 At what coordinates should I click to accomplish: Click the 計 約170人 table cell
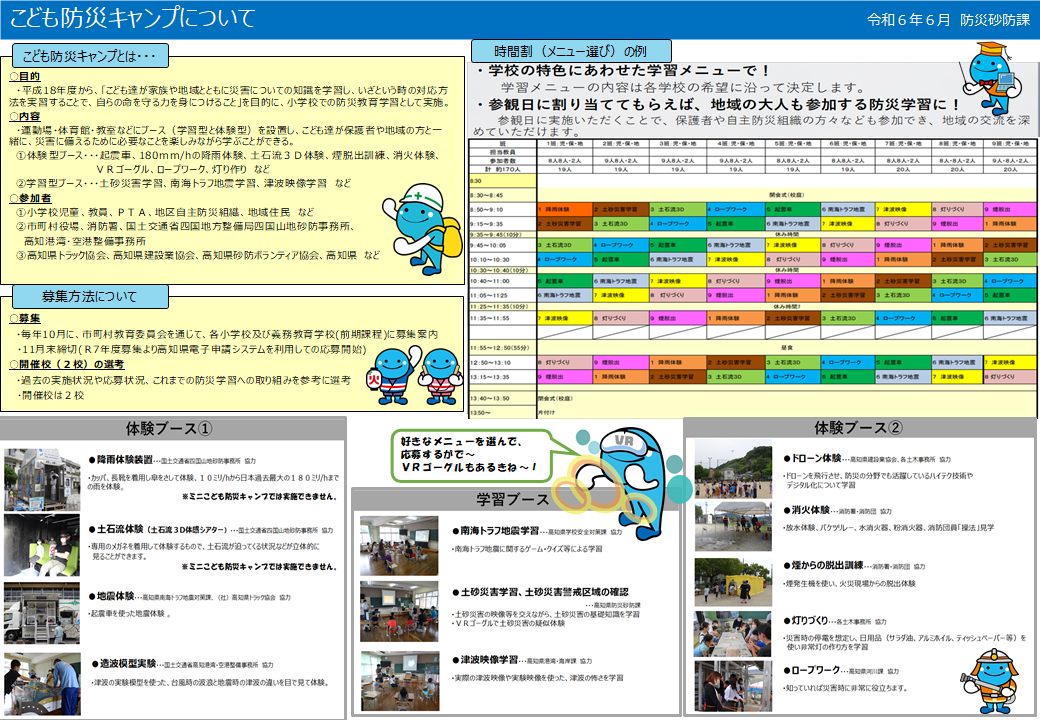coord(502,169)
